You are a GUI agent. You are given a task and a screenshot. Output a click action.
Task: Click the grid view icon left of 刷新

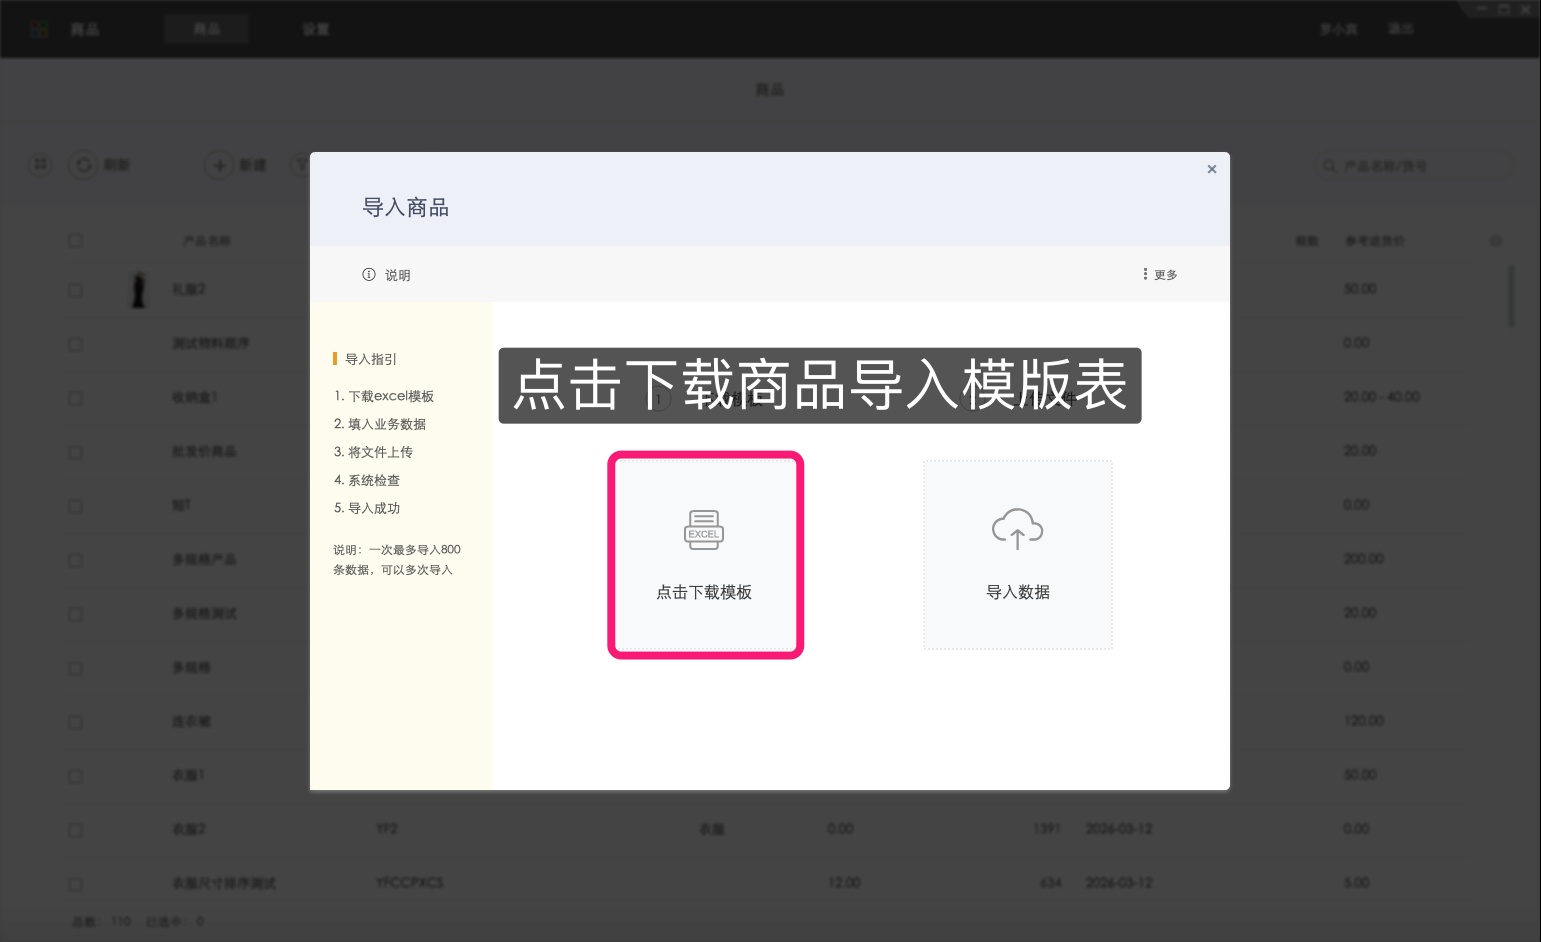point(40,164)
